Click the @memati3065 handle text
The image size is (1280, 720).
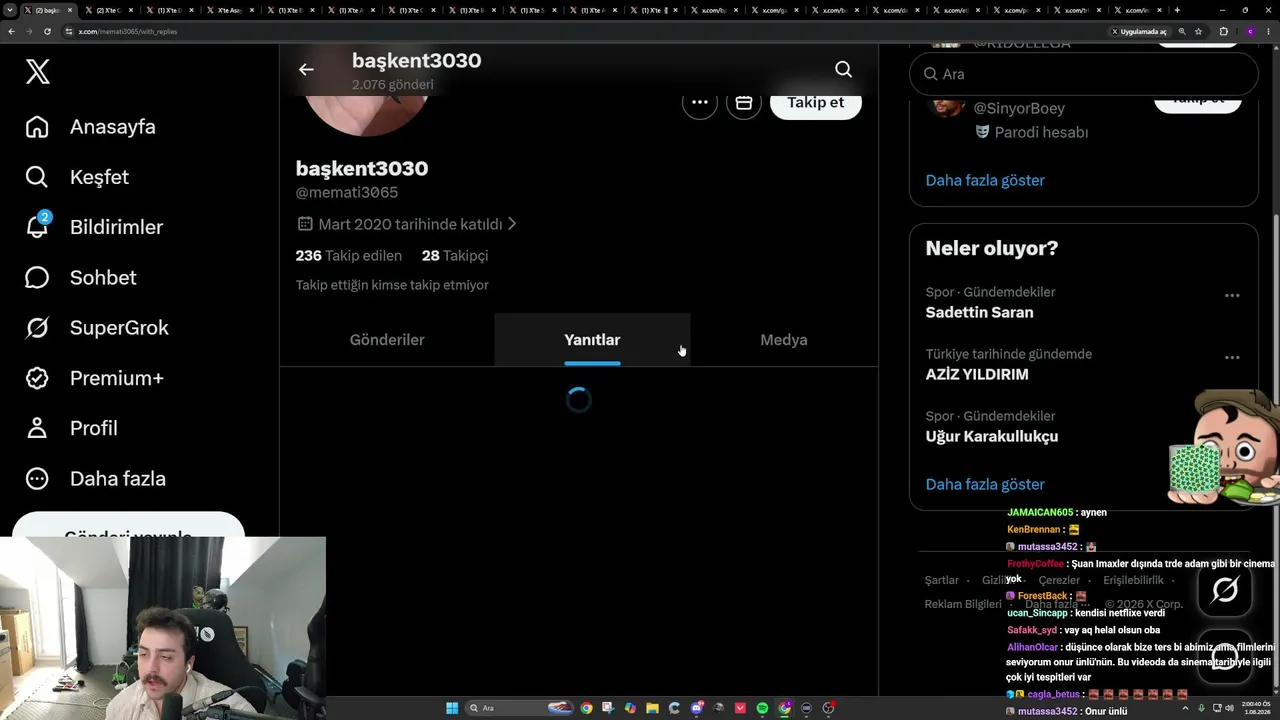coord(347,192)
